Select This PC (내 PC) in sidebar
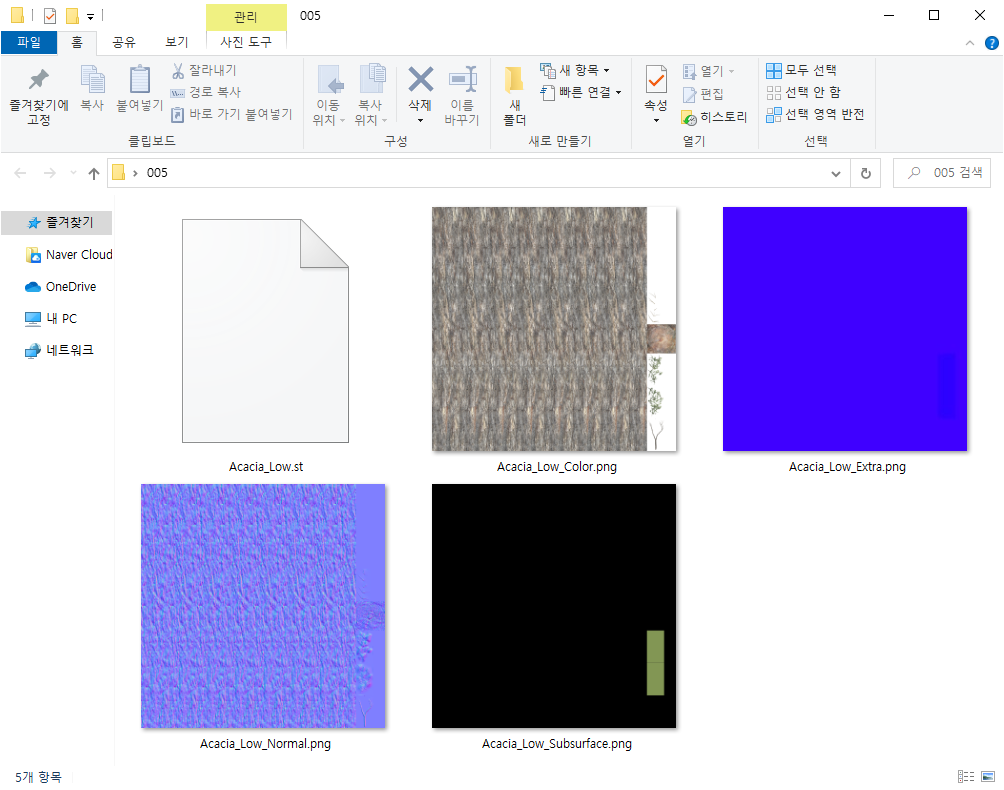 click(x=51, y=319)
